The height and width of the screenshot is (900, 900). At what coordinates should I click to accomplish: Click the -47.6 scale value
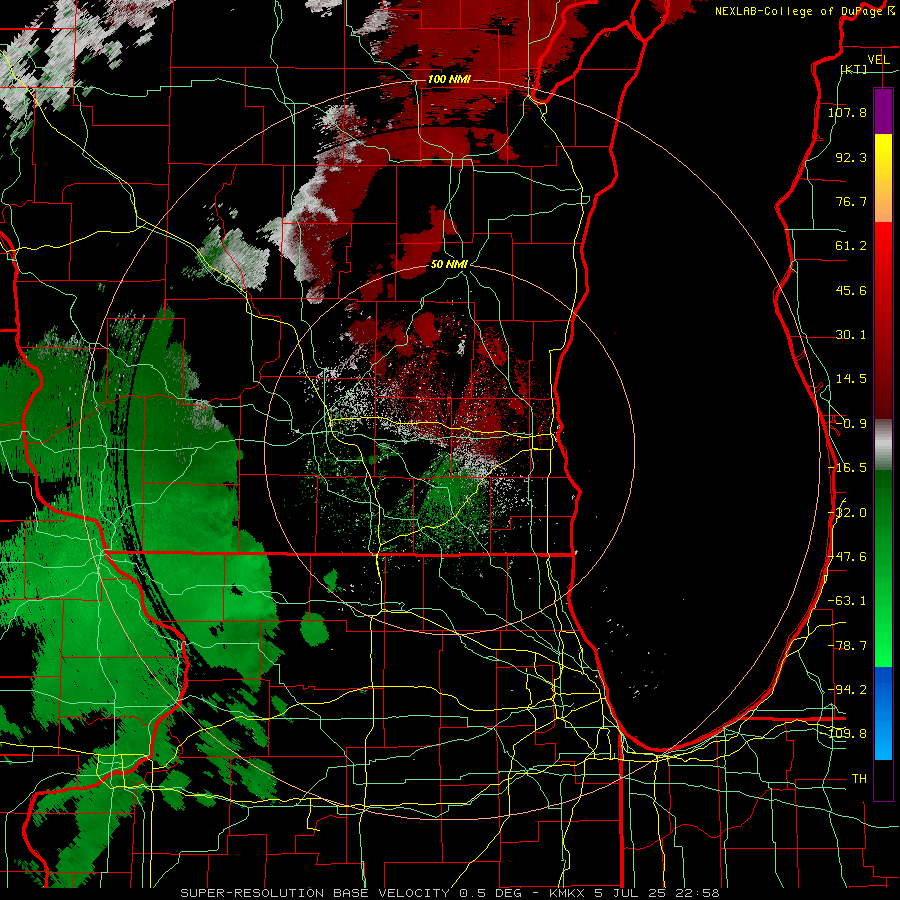[847, 557]
